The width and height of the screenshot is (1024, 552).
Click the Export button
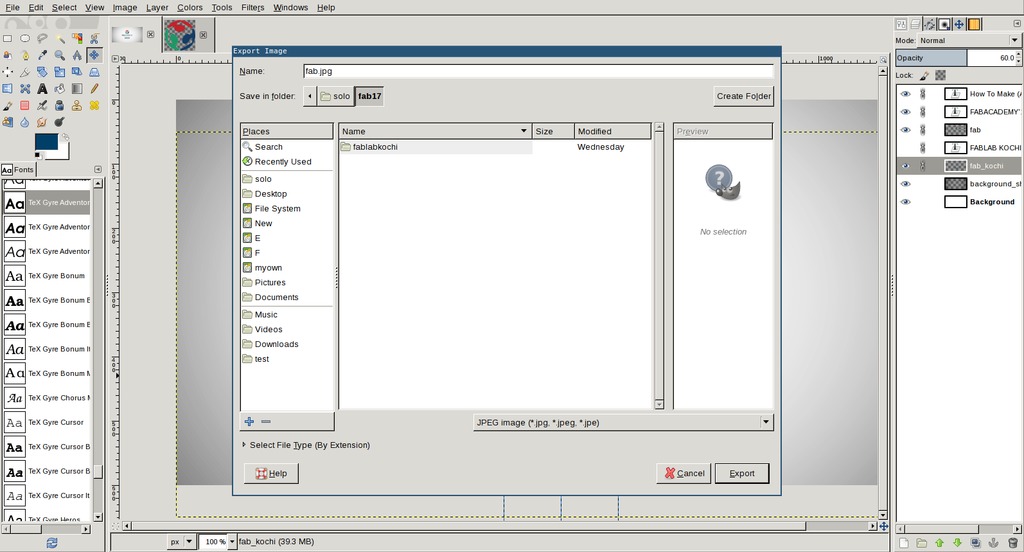(742, 474)
